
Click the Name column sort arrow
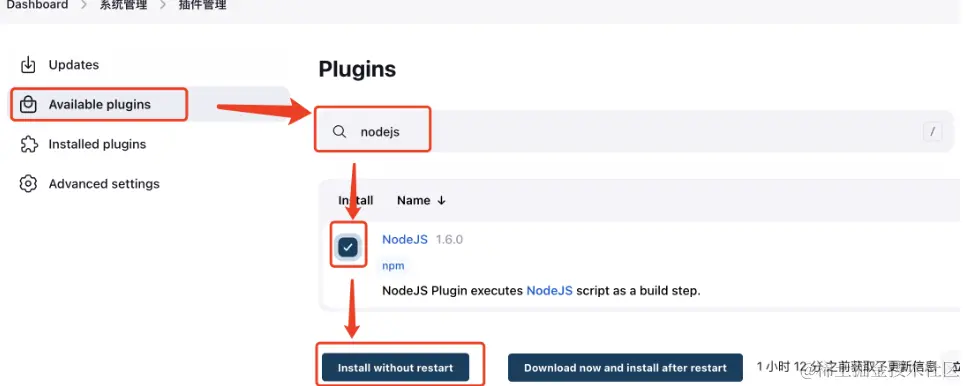tap(441, 200)
